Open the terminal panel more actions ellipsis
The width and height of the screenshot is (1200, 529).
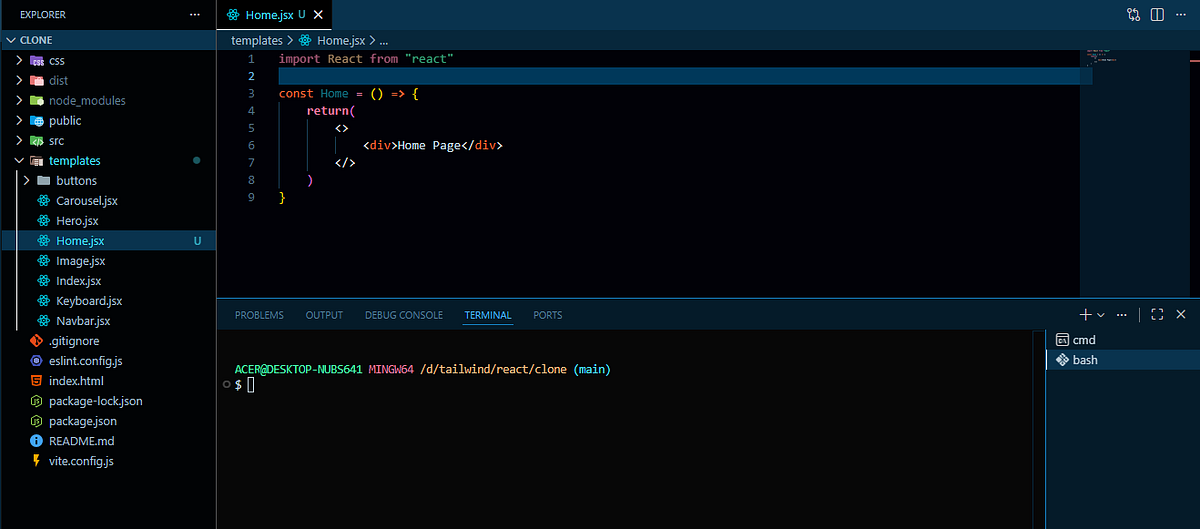tap(1123, 314)
